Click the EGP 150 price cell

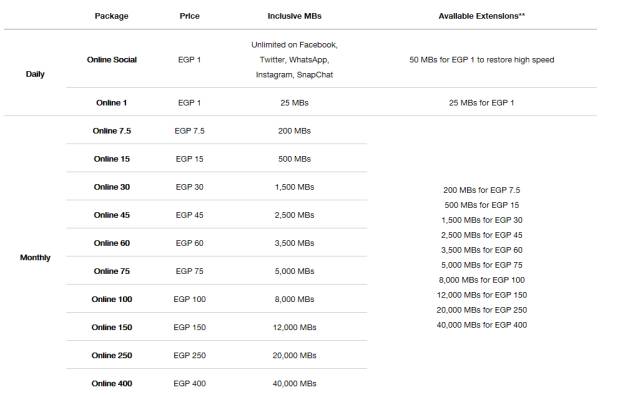189,327
